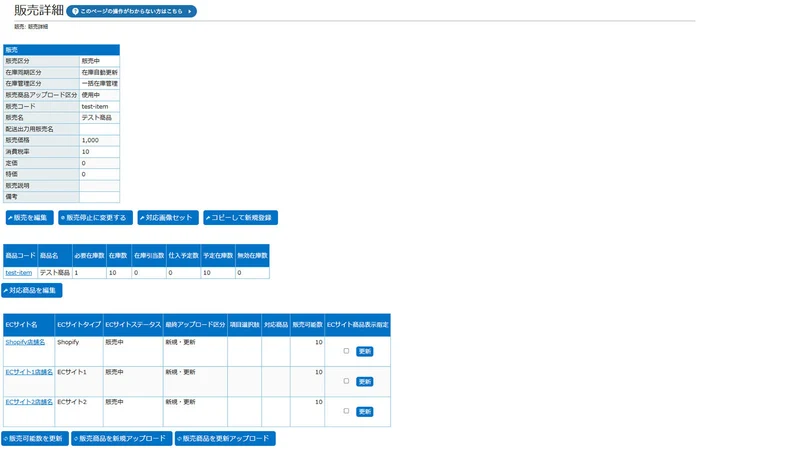Click the 販売可能数 column header
Screen dimensions: 800x450
(x=308, y=325)
